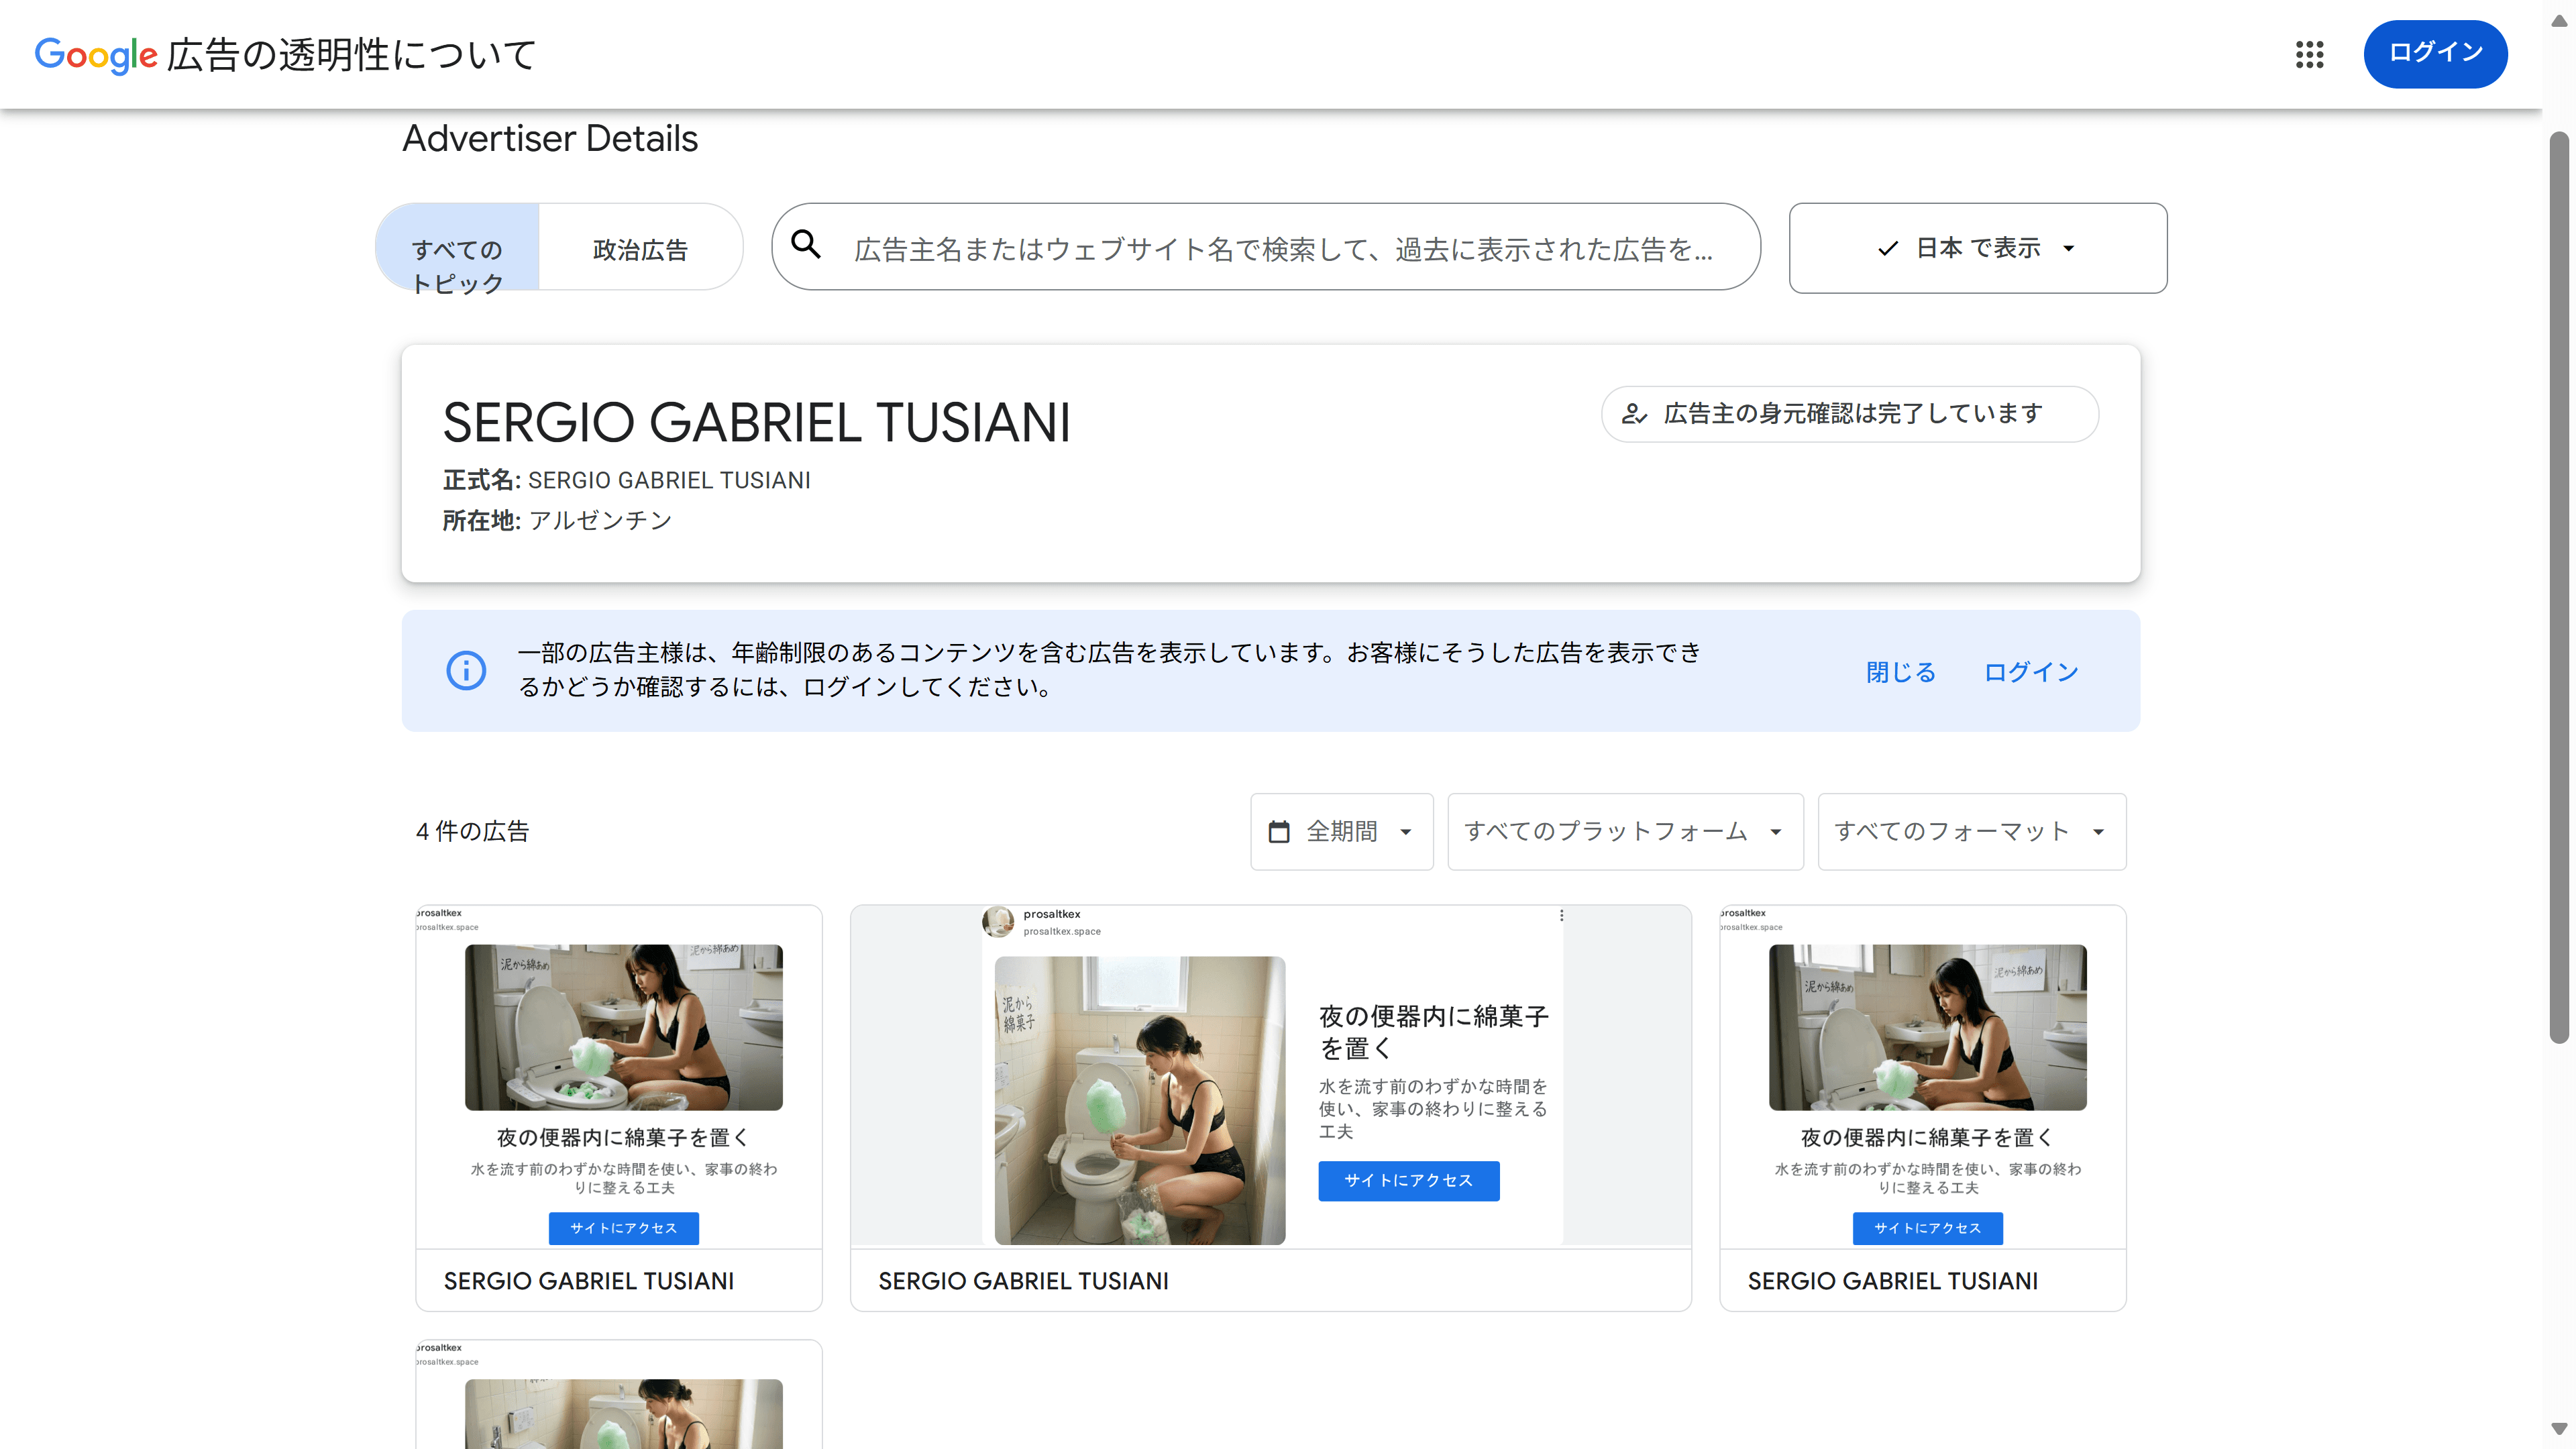Image resolution: width=2576 pixels, height=1449 pixels.
Task: Click the page vertical scrollbar thumb
Action: pos(2559,588)
